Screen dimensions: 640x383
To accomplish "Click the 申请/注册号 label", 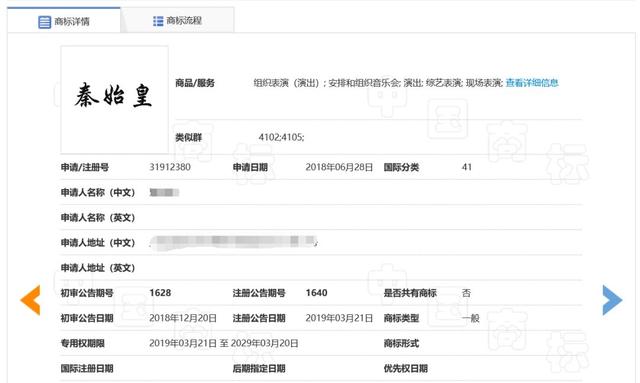I will coord(85,167).
